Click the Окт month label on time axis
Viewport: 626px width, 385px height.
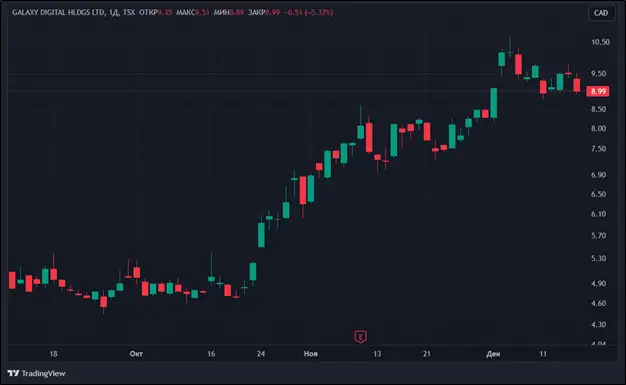[x=136, y=354]
